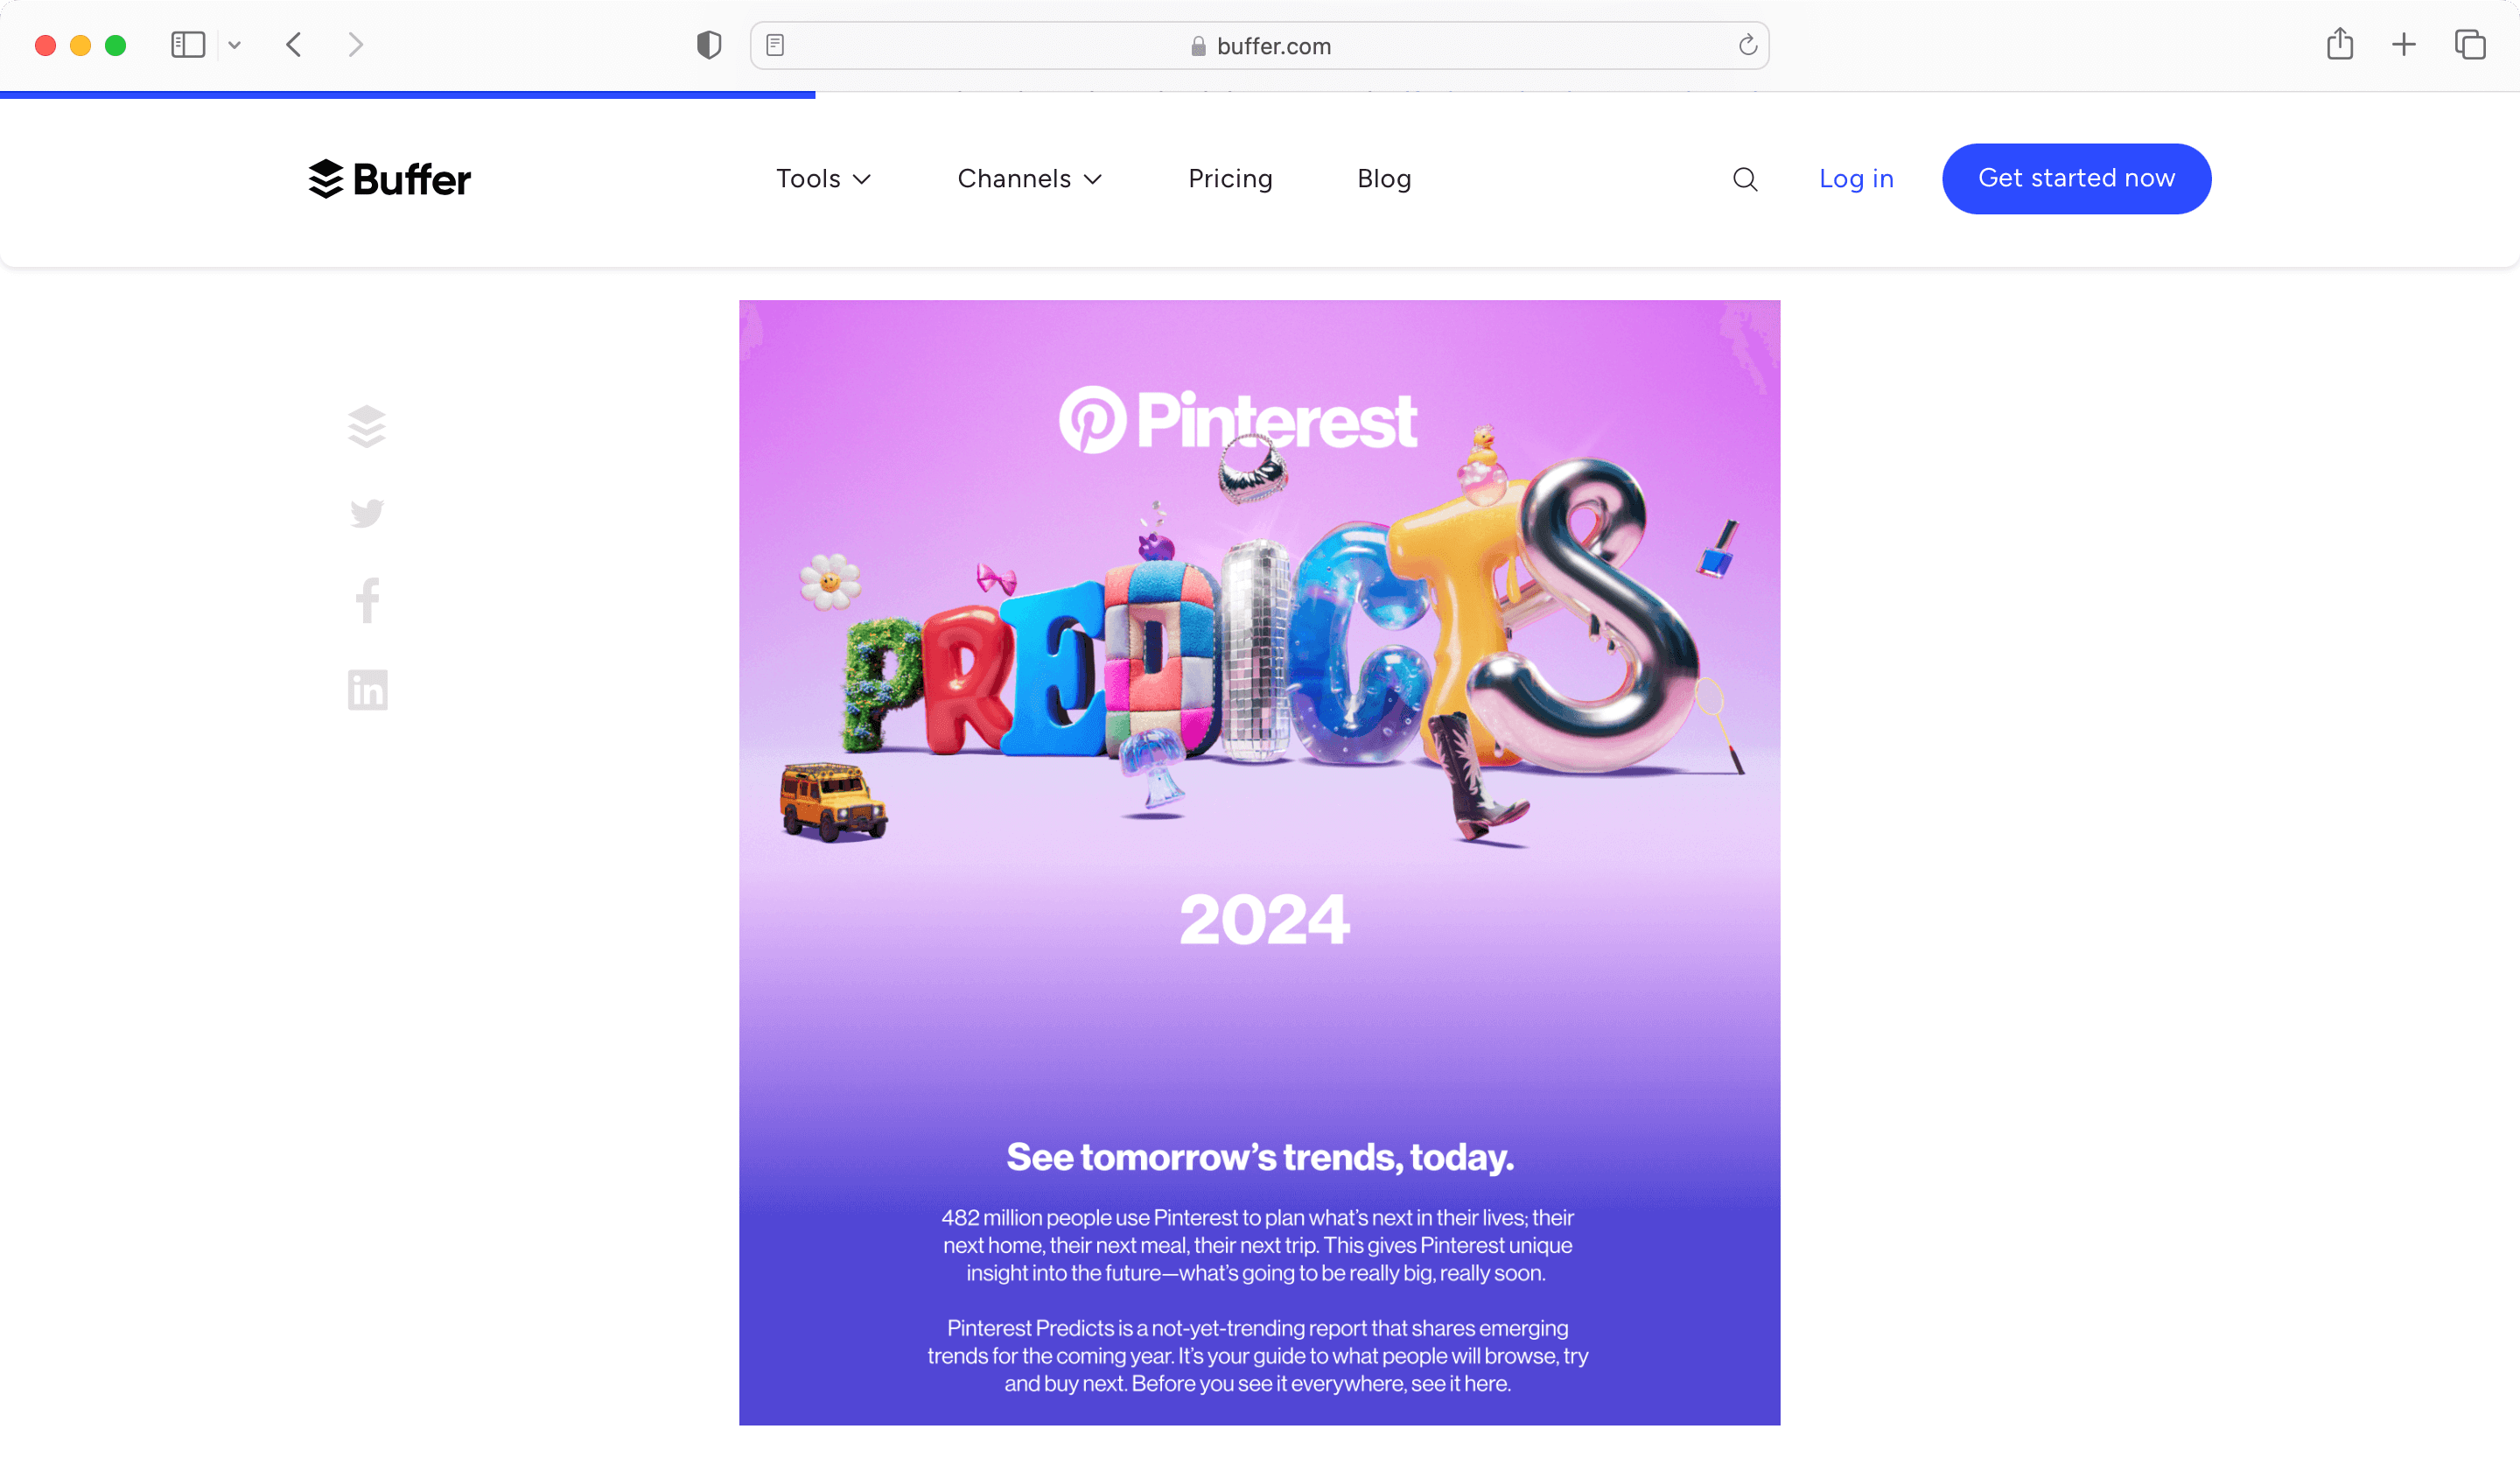Click the Pinterest Predicts 2024 image
The image size is (2520, 1457).
pos(1261,862)
